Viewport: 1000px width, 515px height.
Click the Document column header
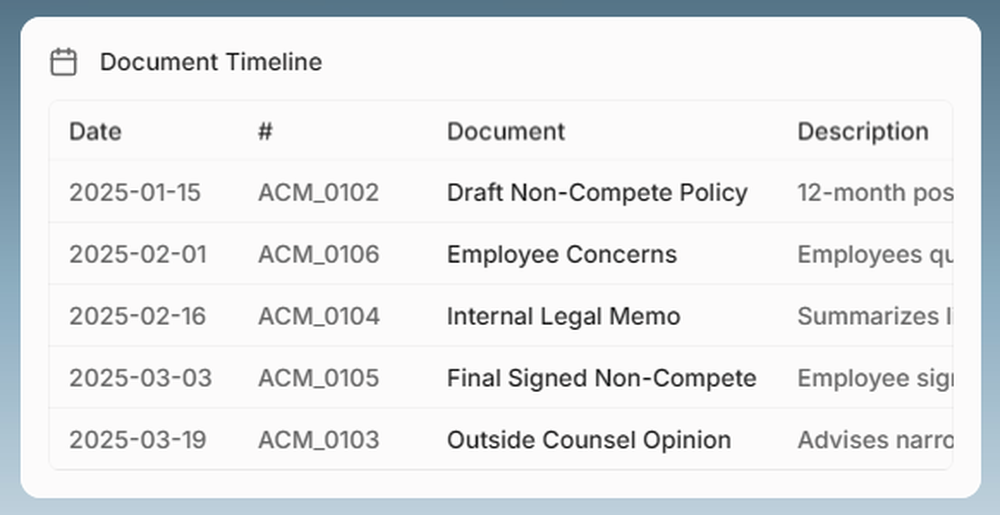pyautogui.click(x=505, y=131)
